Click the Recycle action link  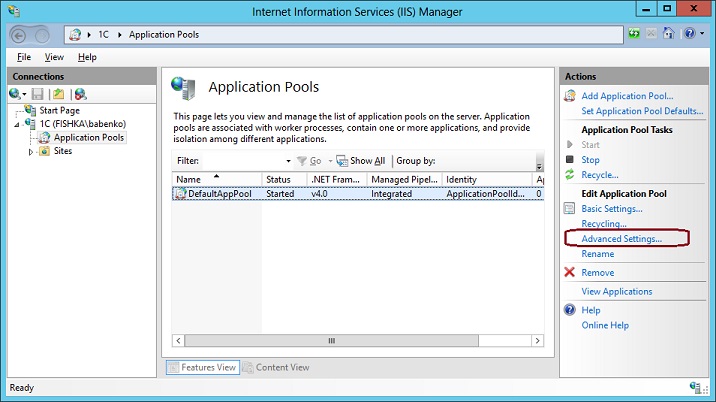tap(600, 175)
